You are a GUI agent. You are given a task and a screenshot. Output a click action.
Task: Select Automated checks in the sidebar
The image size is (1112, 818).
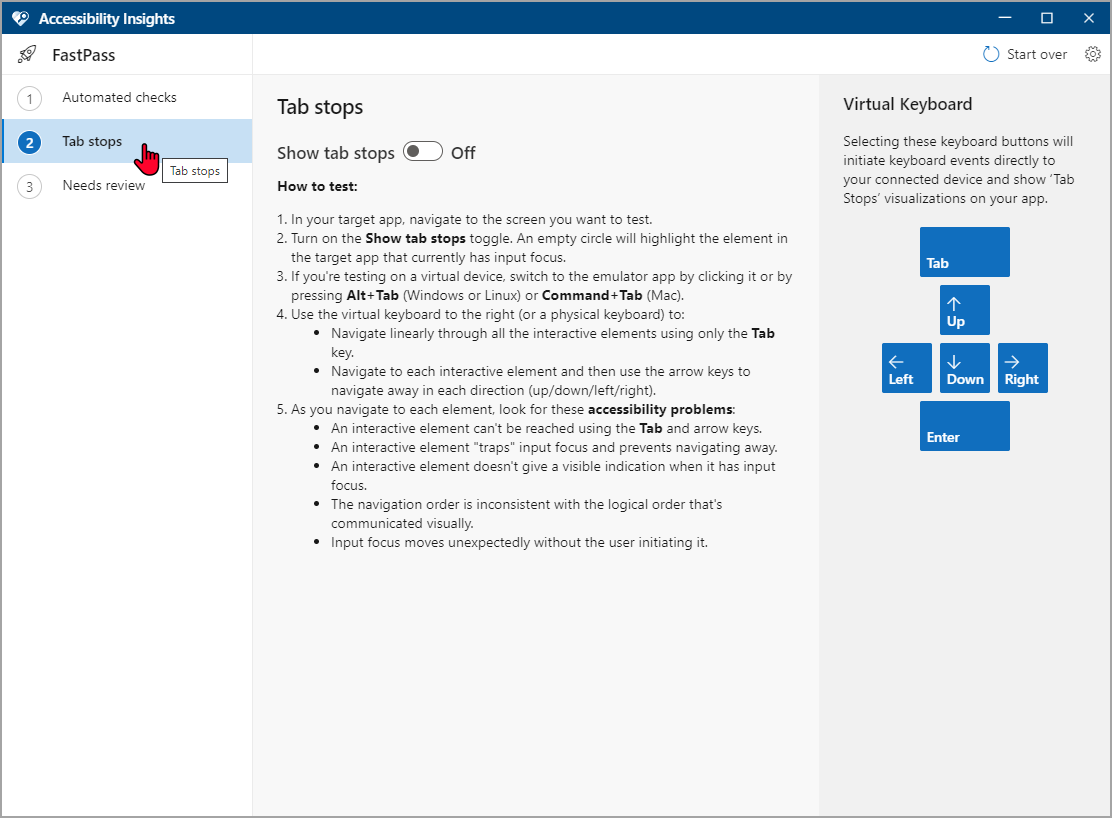point(127,97)
